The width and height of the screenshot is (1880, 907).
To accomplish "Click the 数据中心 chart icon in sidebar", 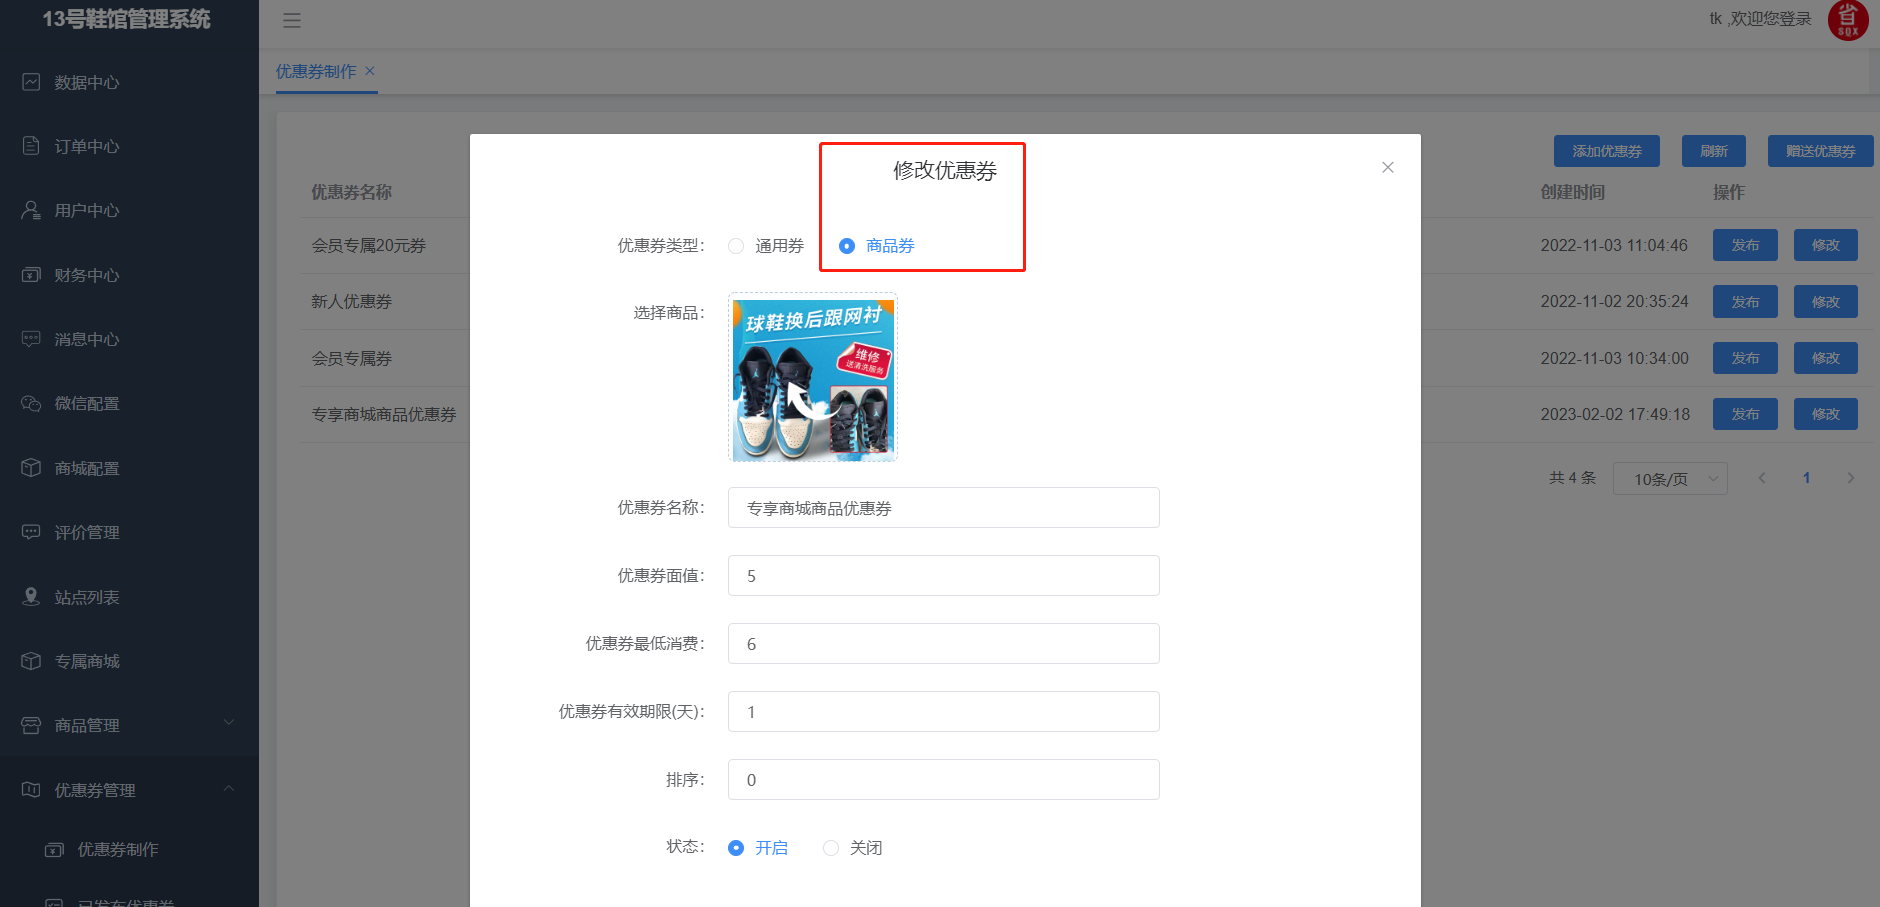I will [31, 82].
